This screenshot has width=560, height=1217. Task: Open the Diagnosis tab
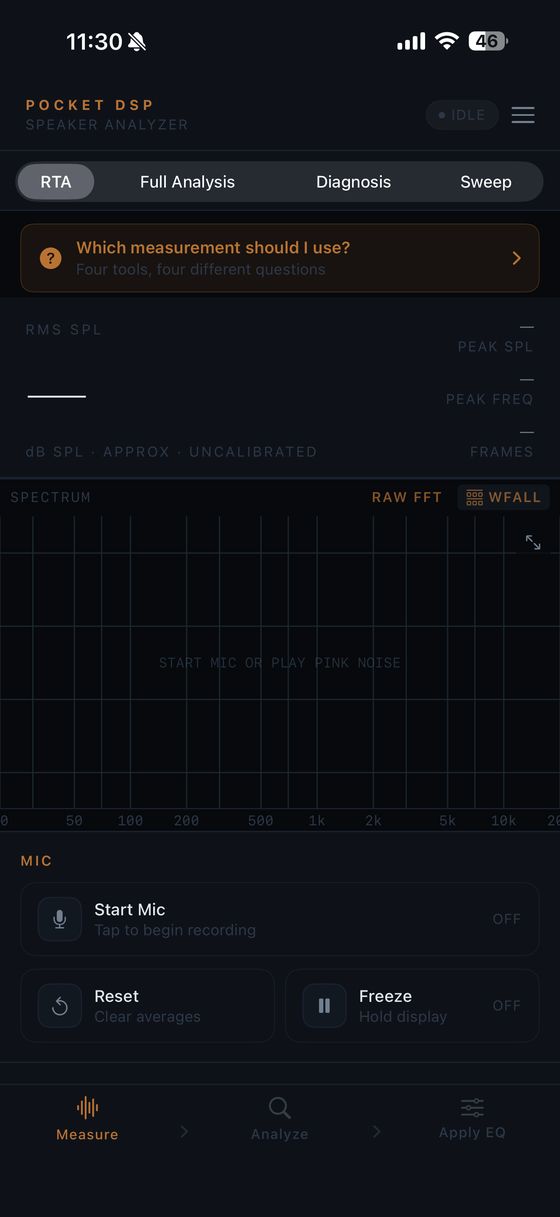(x=353, y=182)
